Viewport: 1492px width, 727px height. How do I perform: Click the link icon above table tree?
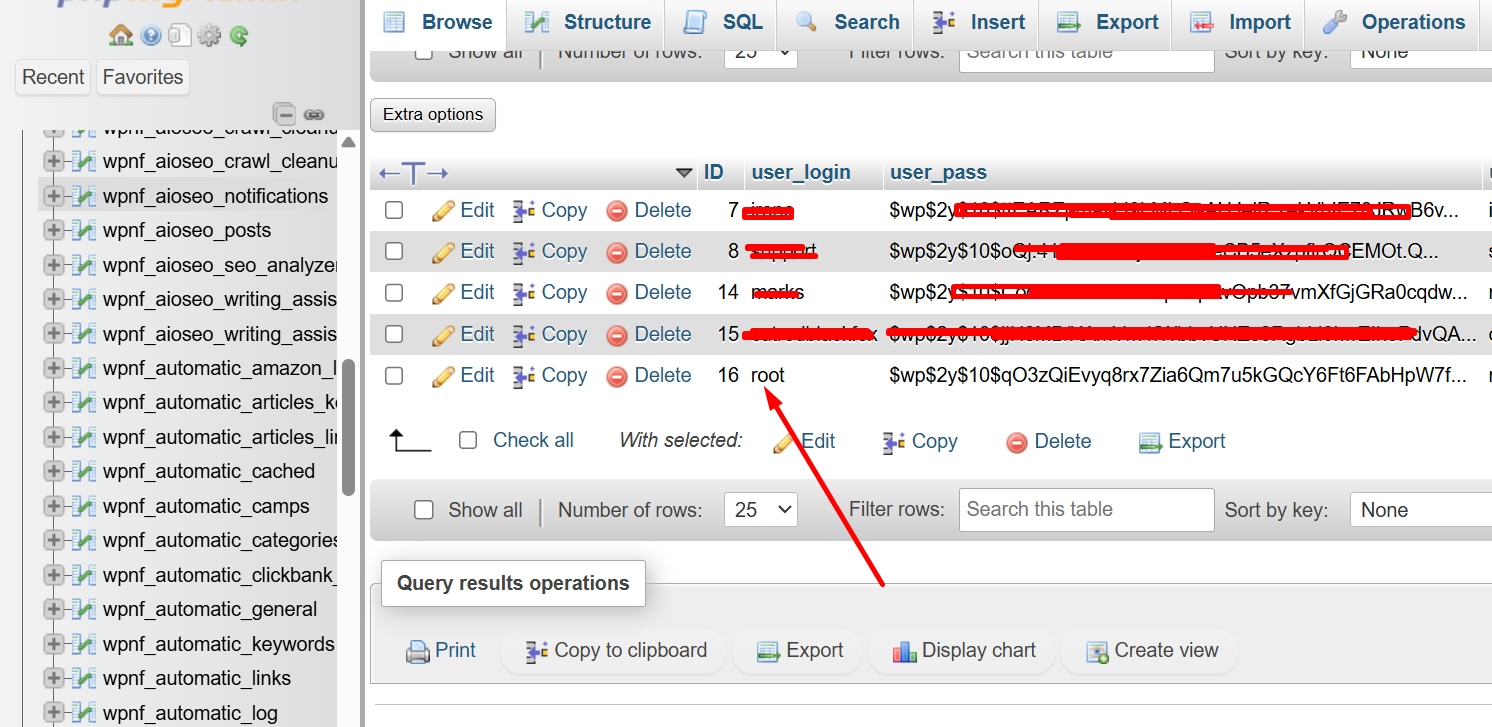(x=314, y=114)
